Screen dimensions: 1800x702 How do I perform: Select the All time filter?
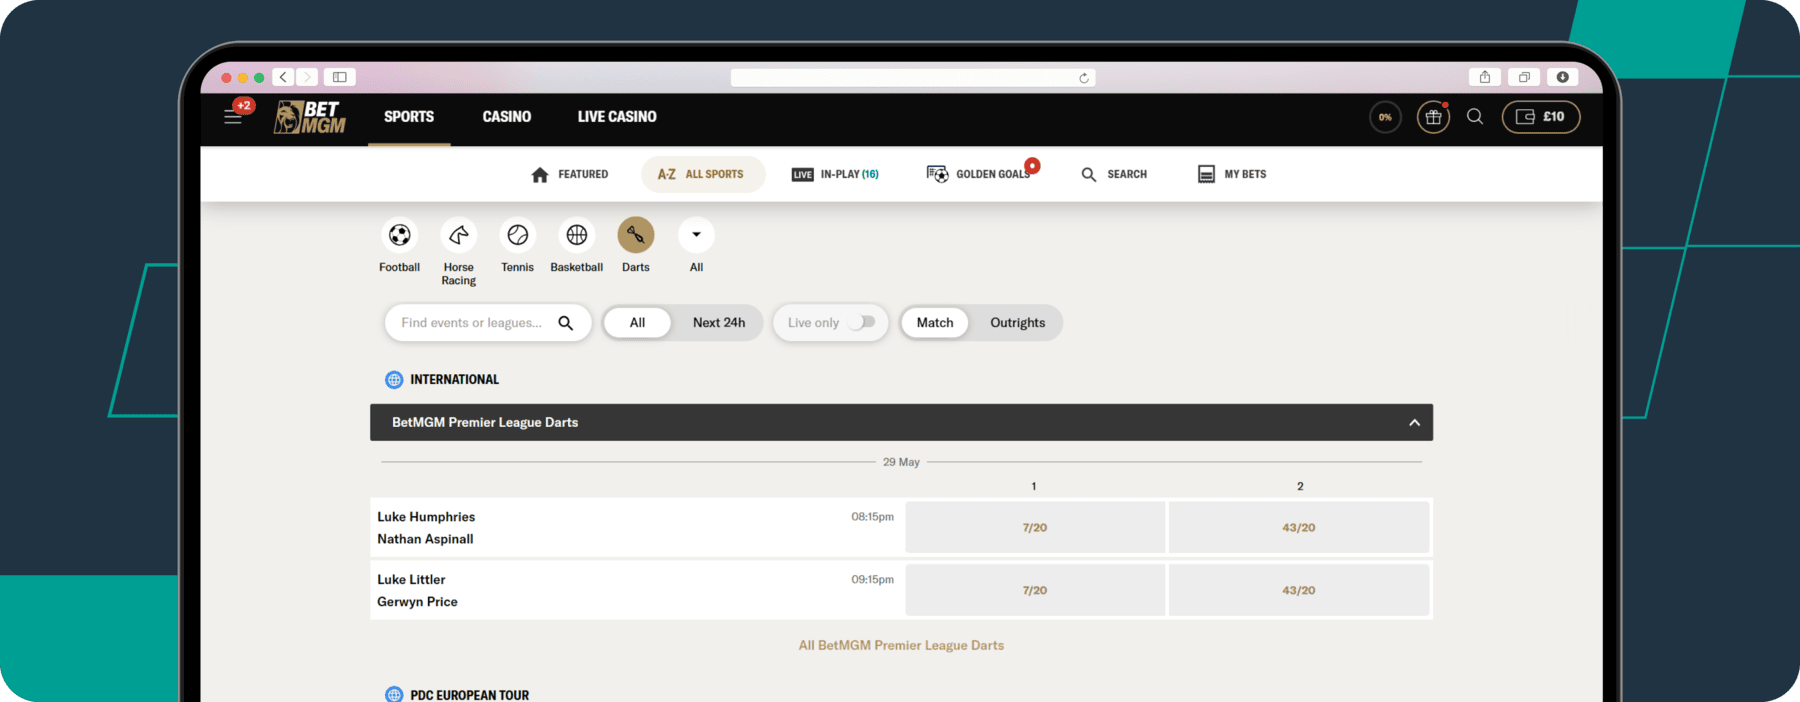point(637,323)
